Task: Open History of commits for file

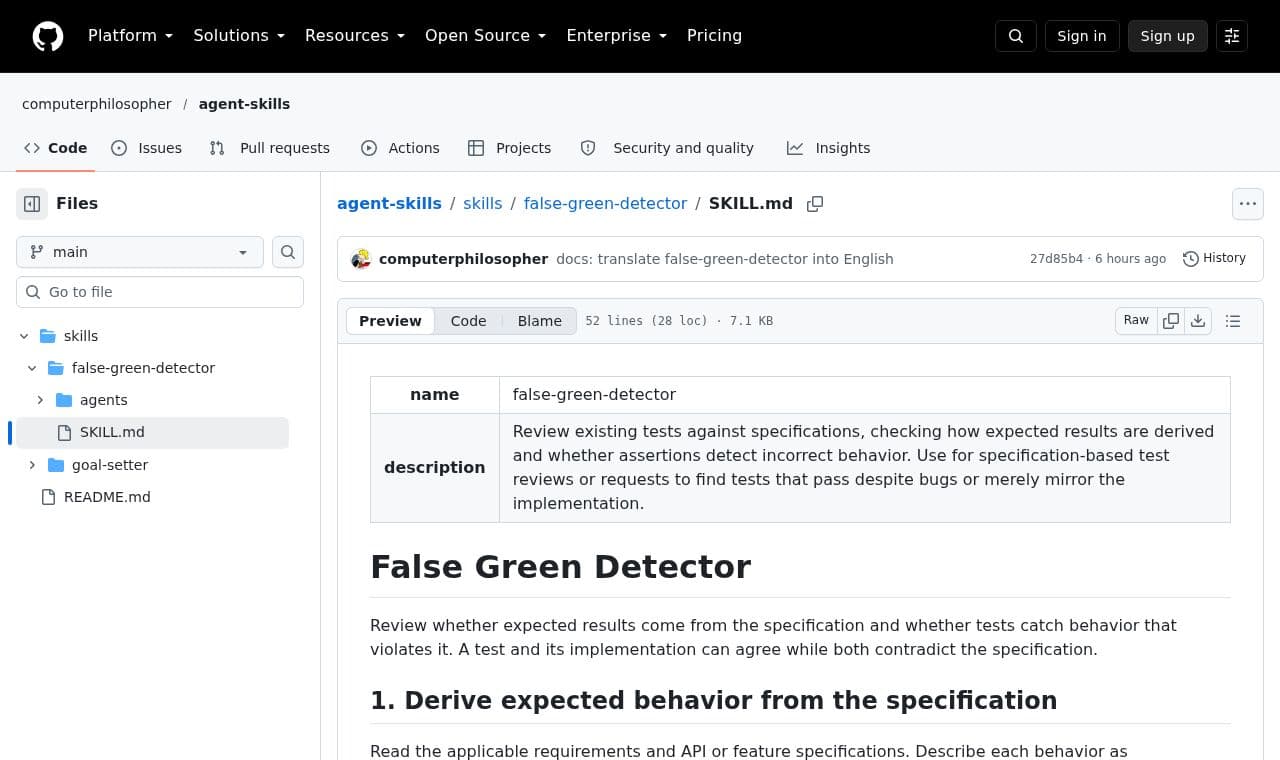Action: [x=1214, y=258]
